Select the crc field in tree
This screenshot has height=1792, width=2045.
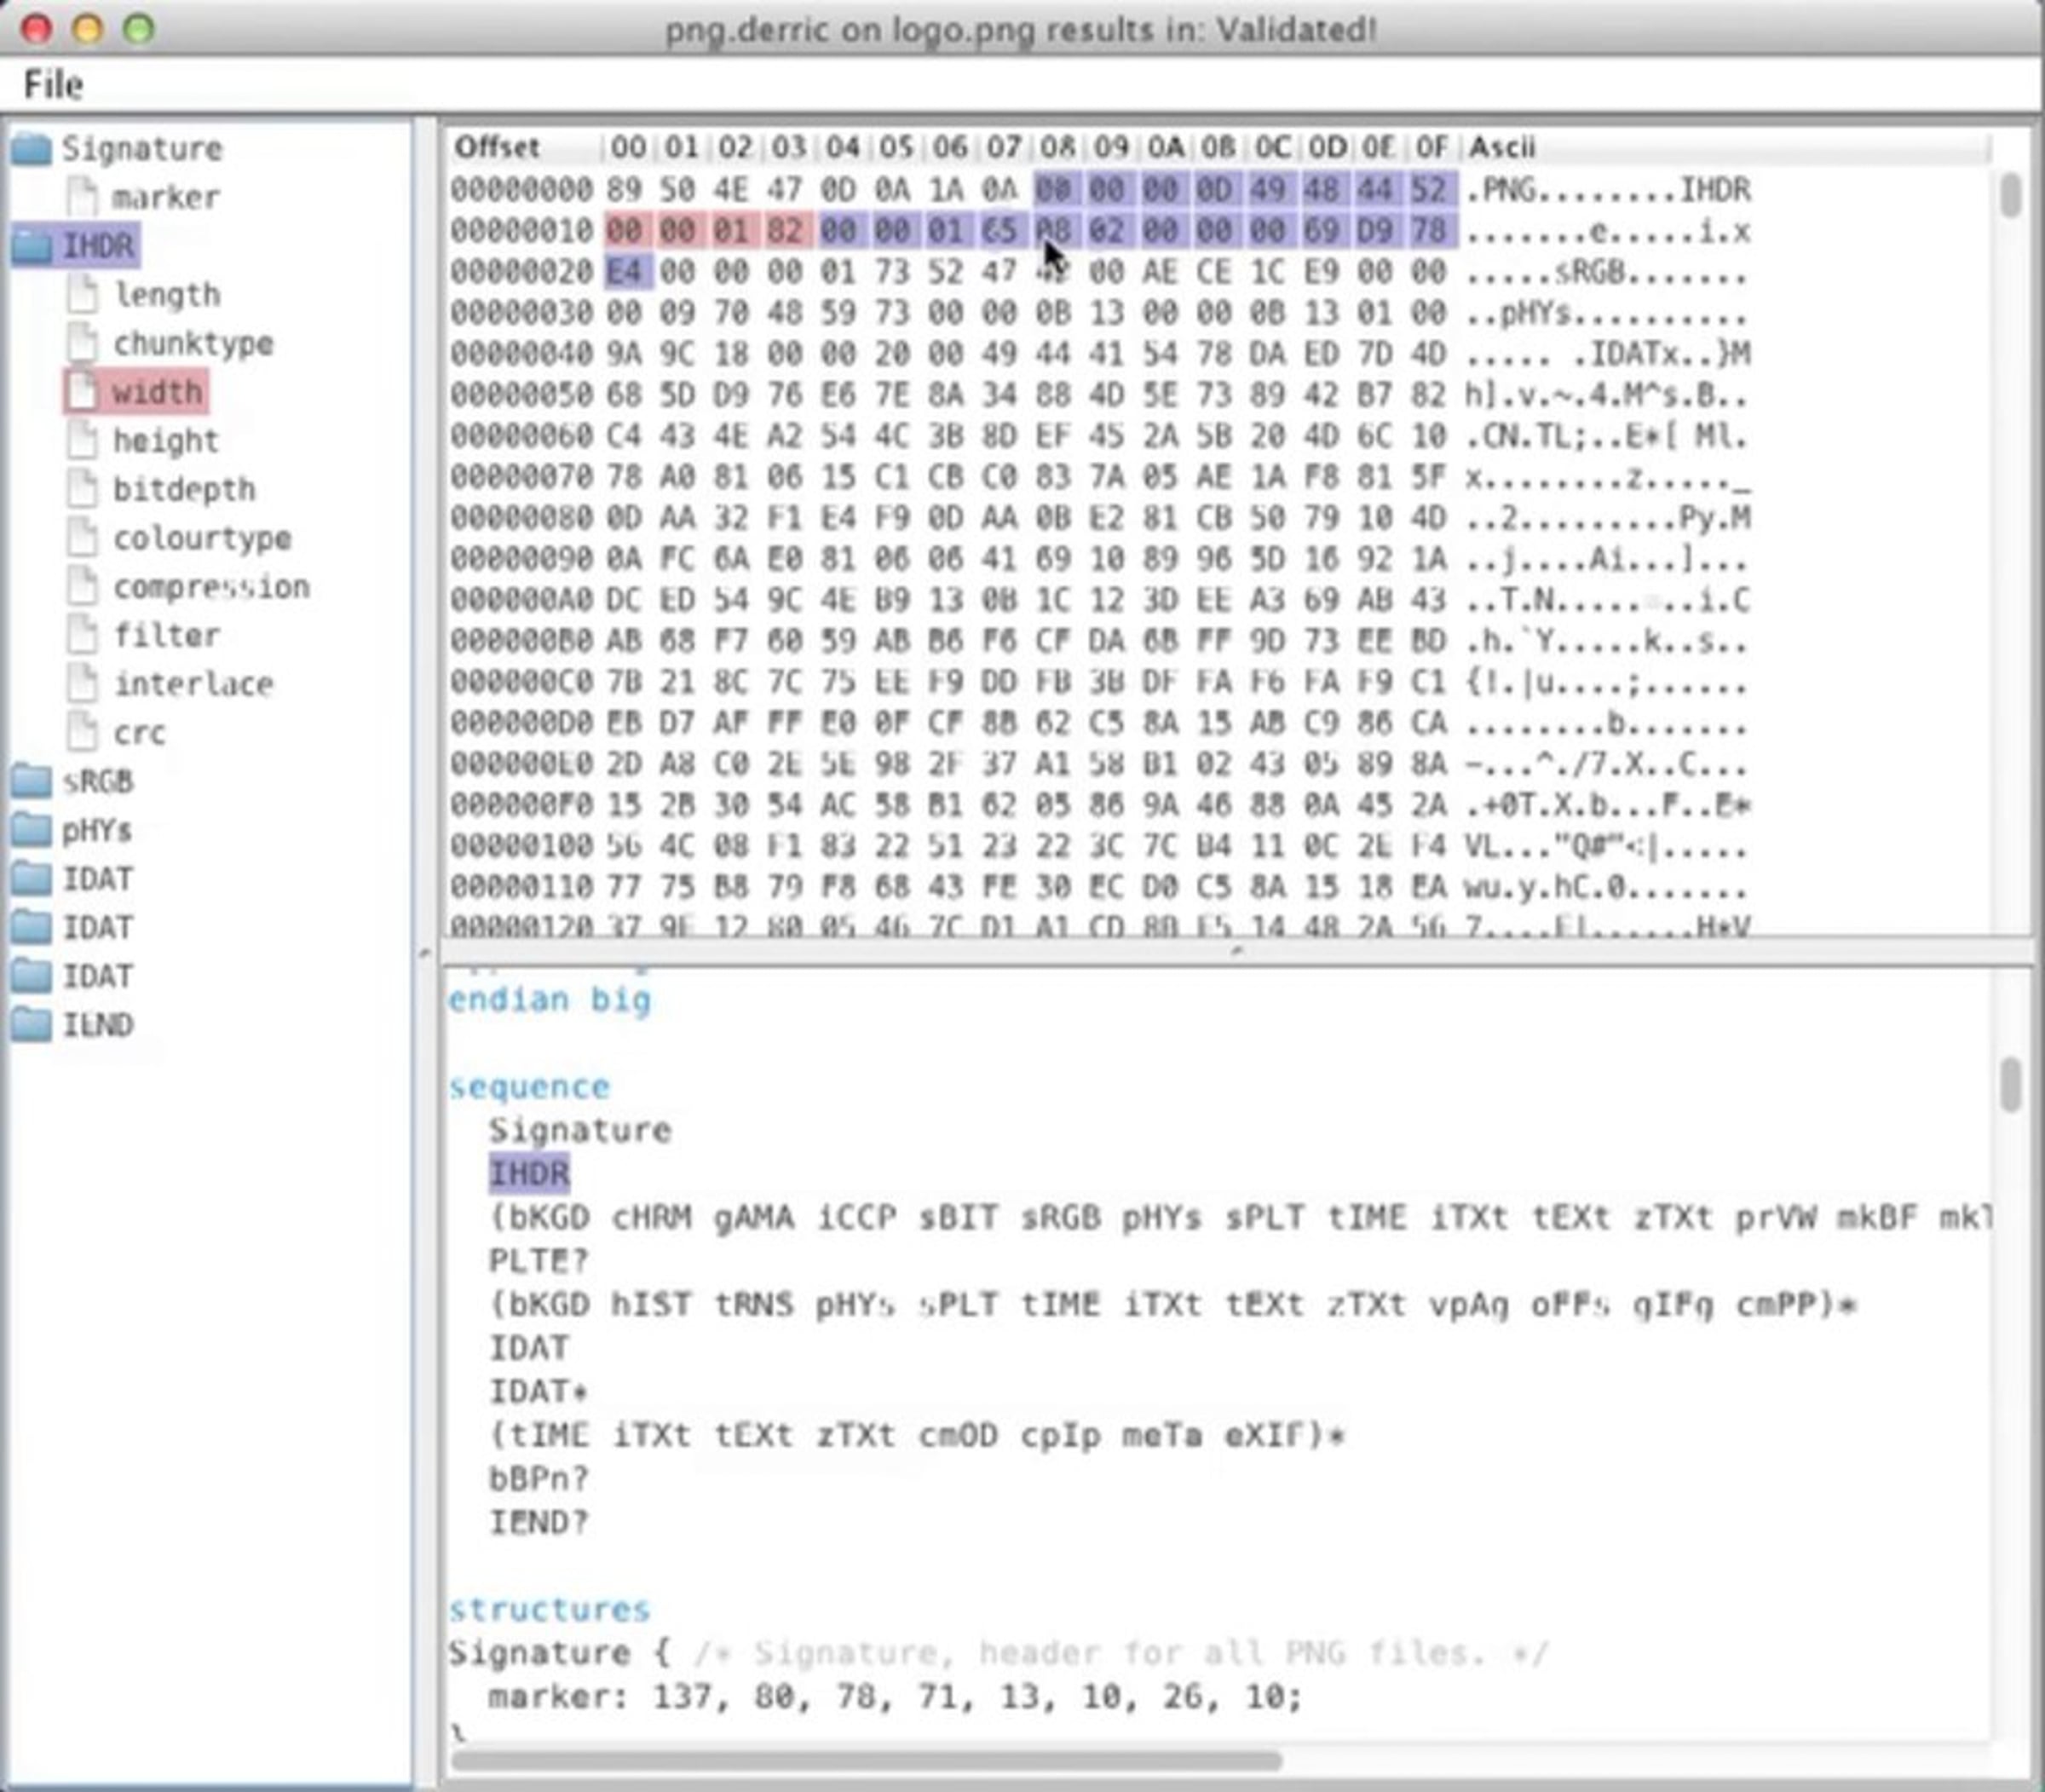click(139, 733)
